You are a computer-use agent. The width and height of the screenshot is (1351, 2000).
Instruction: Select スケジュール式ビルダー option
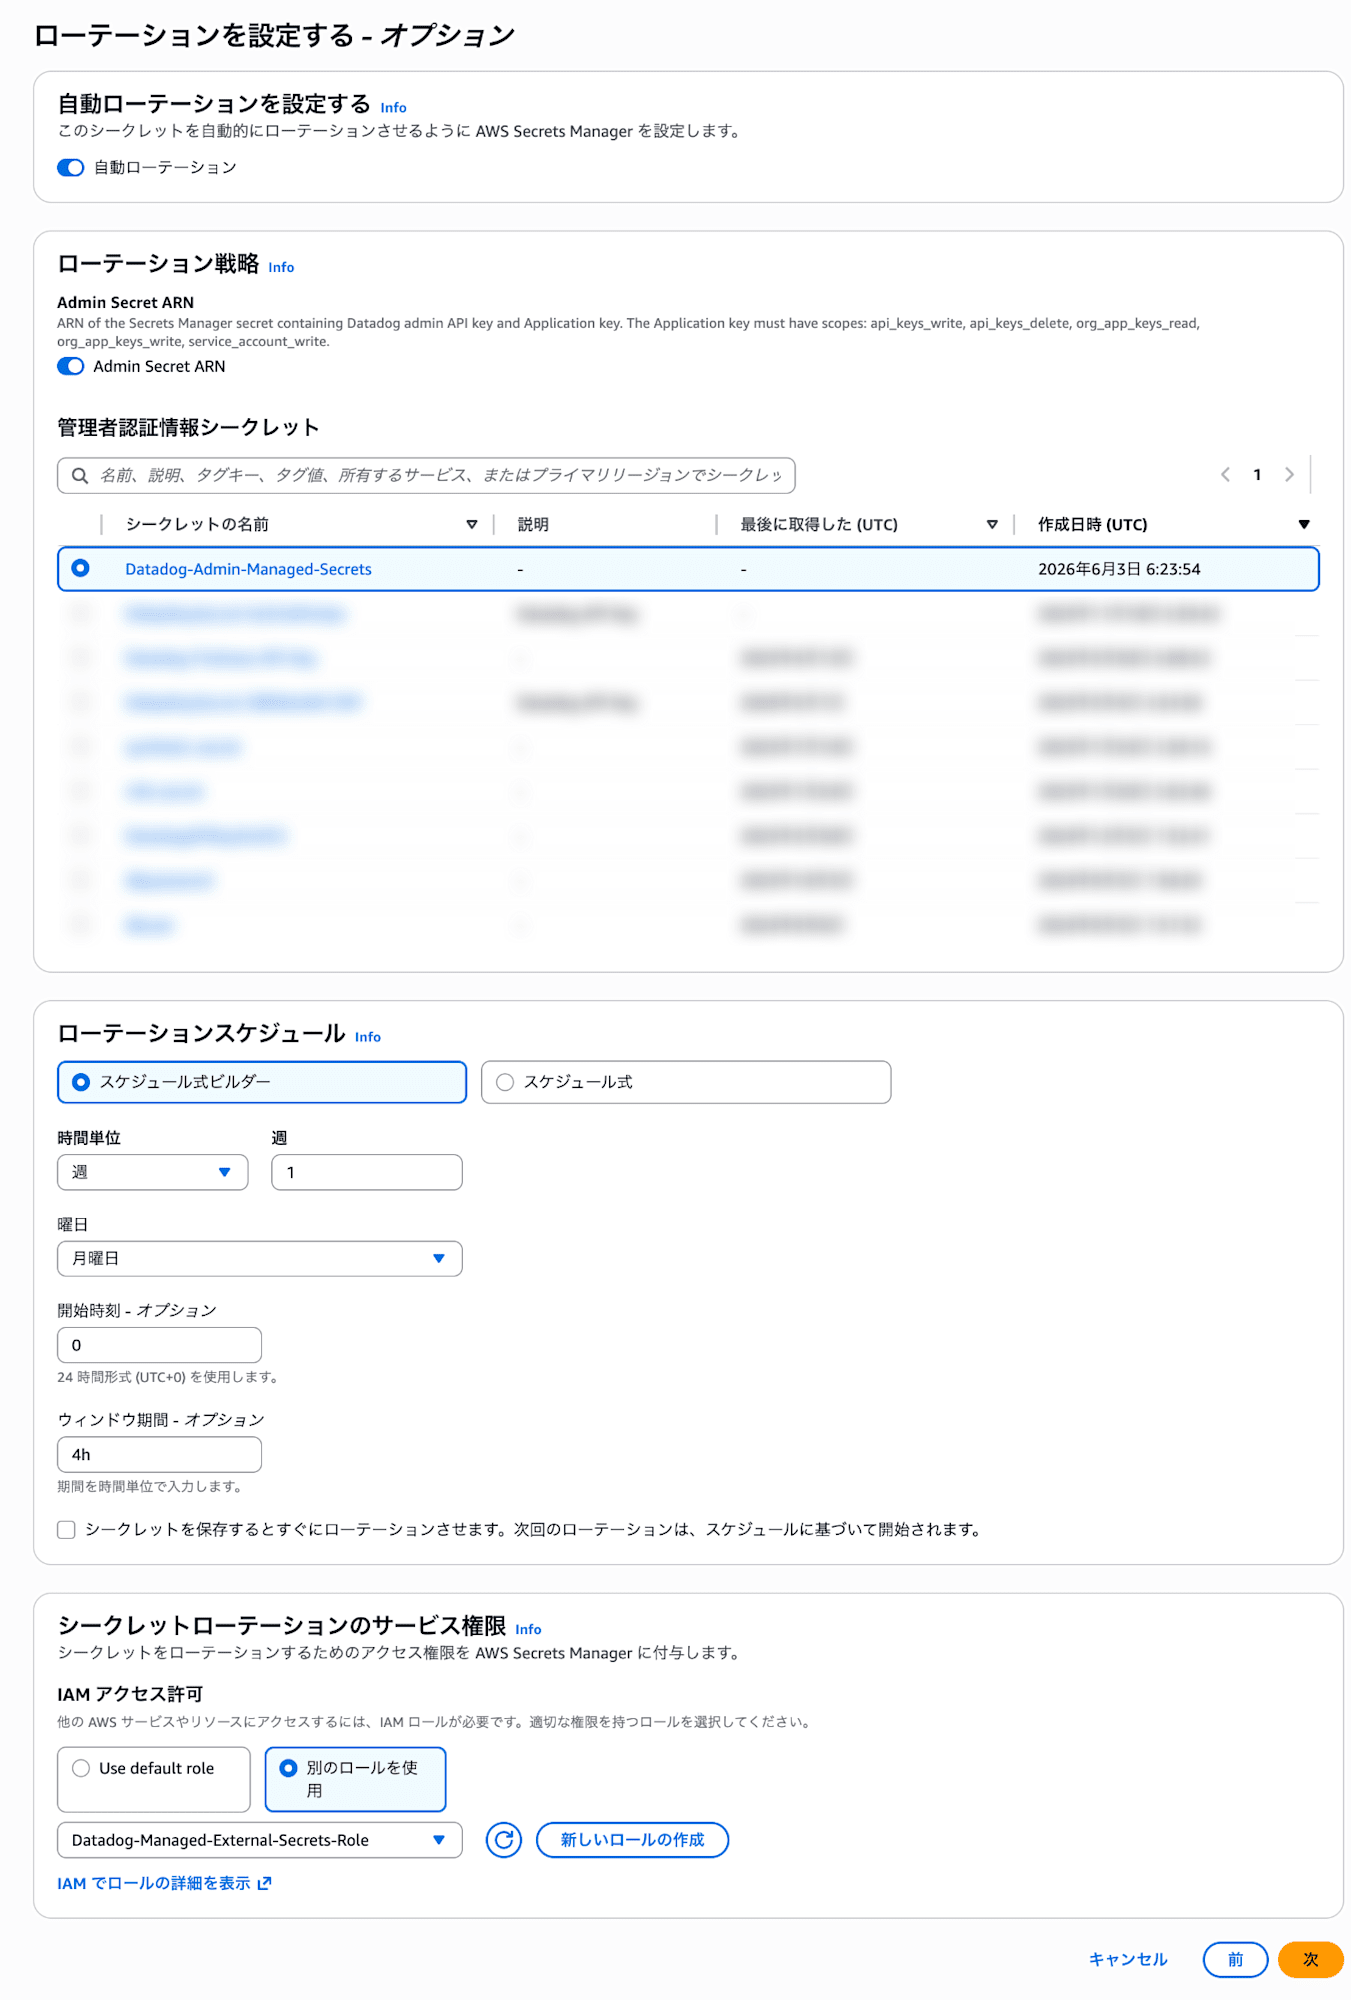point(262,1082)
